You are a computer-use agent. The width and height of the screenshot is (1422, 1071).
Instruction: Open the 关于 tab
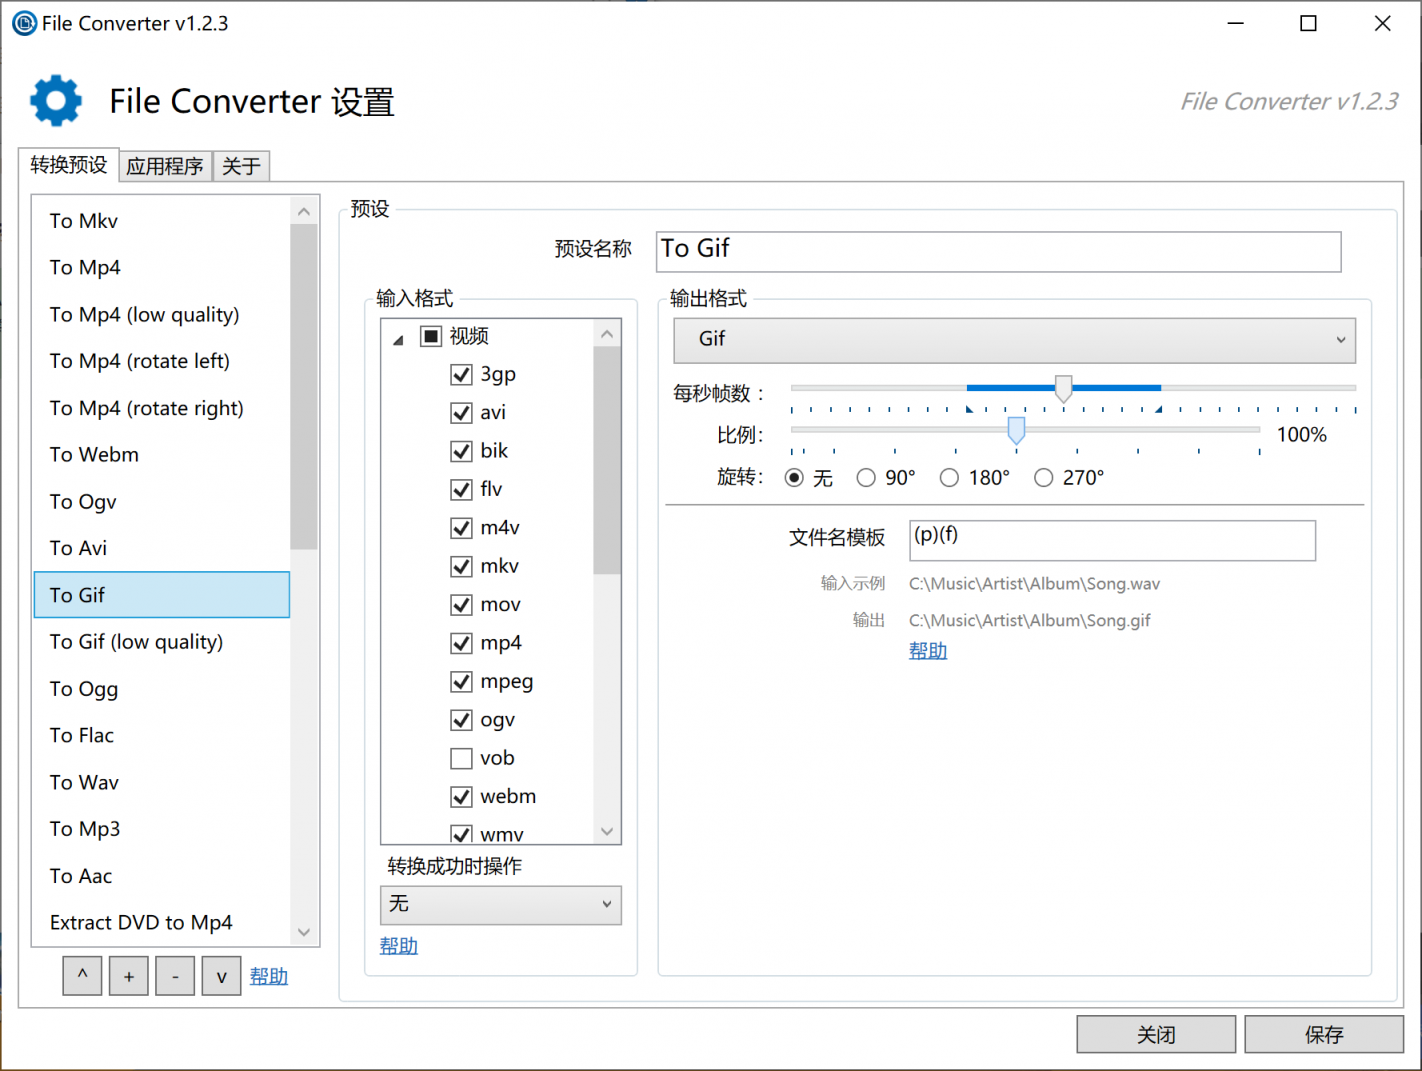[241, 166]
